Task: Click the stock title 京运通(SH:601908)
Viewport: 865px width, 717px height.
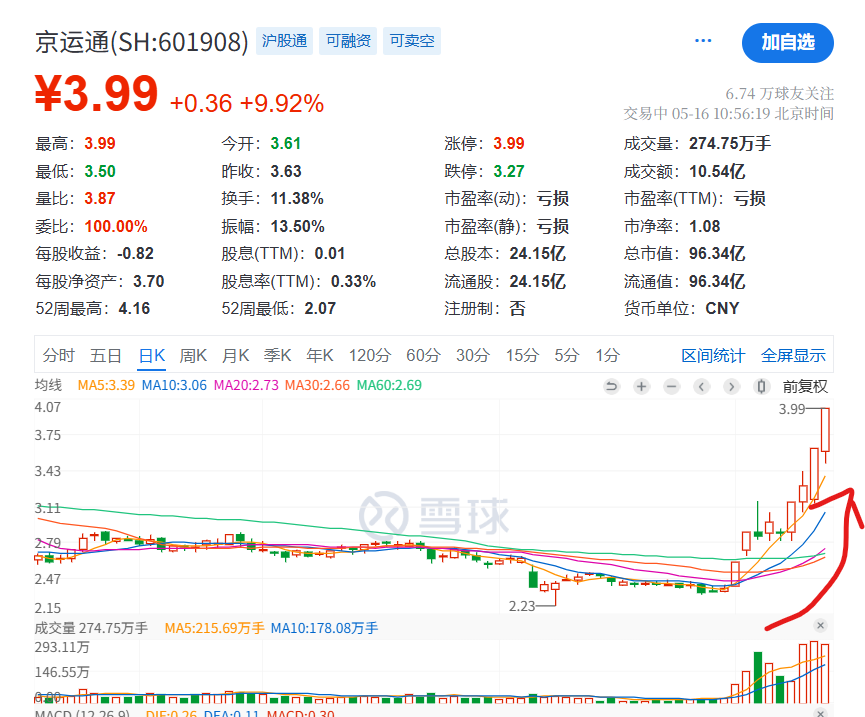Action: click(142, 42)
